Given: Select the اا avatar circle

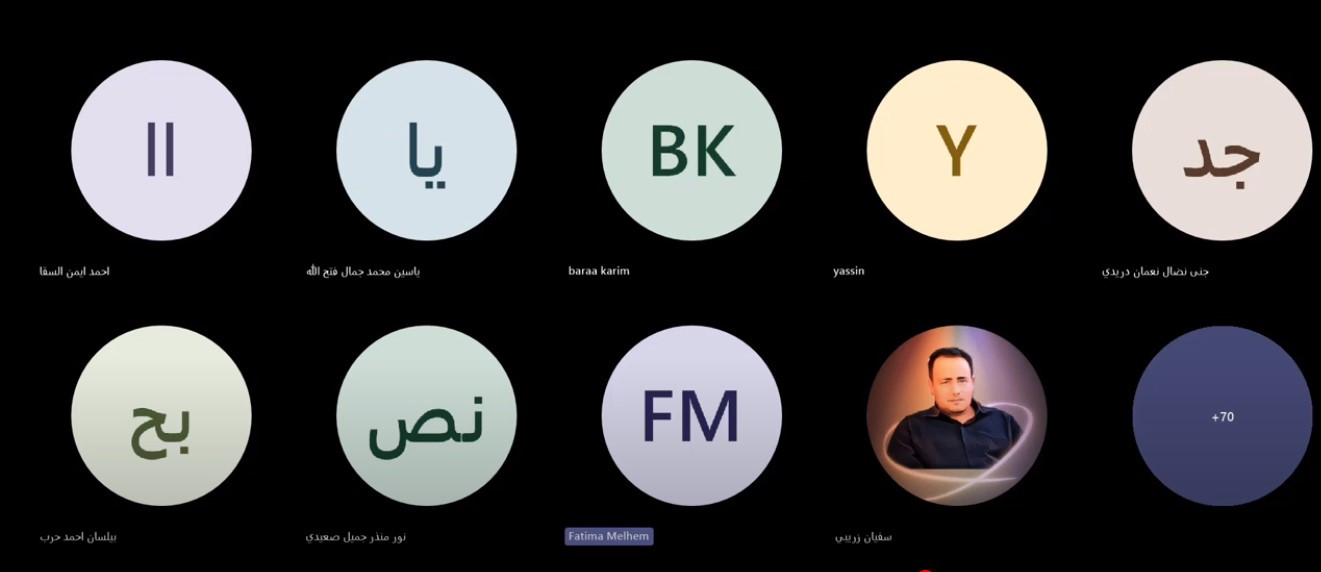Looking at the screenshot, I should (x=161, y=150).
